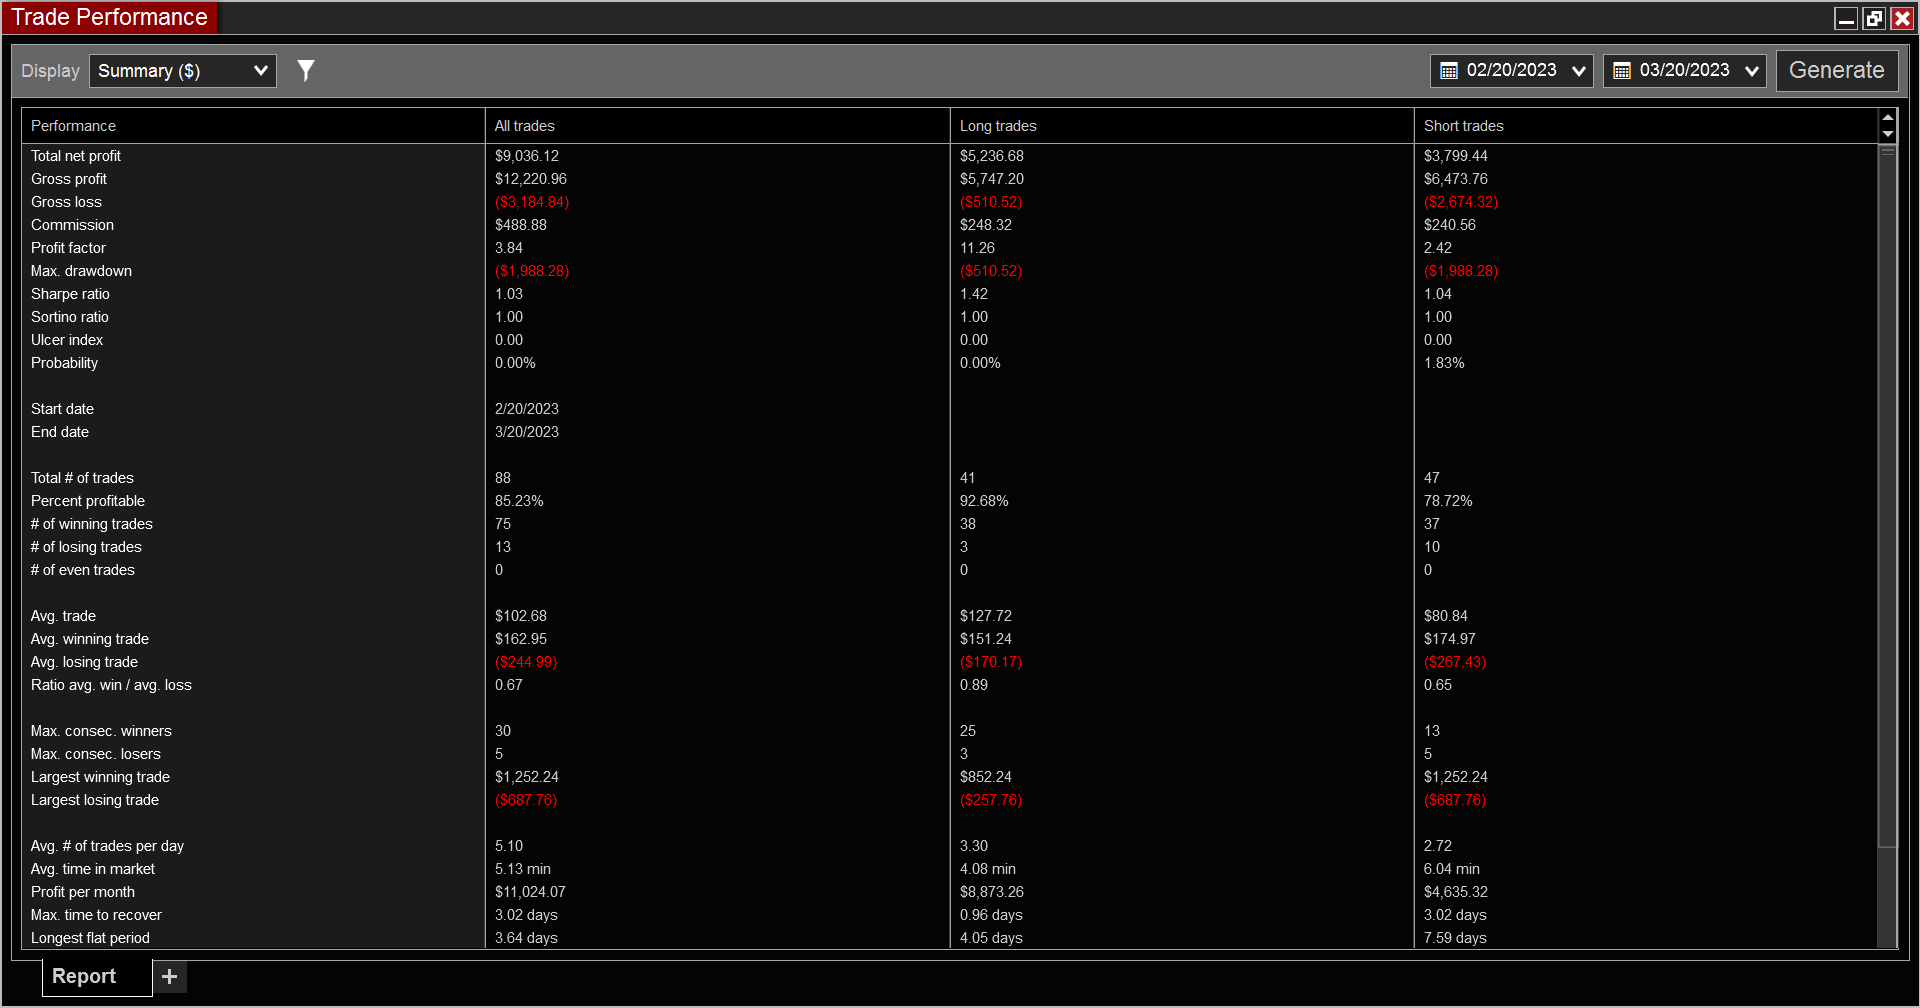Viewport: 1920px width, 1008px height.
Task: Select the Longest flat period label
Action: coord(90,938)
